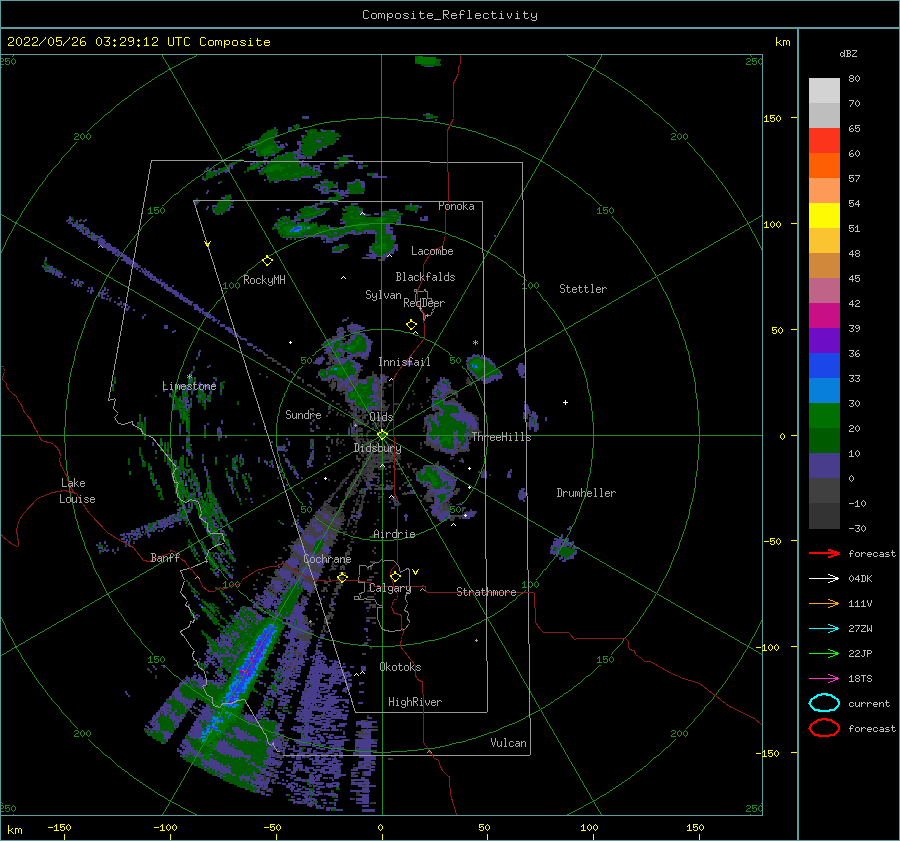Click the Vulcan label
Image resolution: width=900 pixels, height=841 pixels.
pyautogui.click(x=508, y=743)
